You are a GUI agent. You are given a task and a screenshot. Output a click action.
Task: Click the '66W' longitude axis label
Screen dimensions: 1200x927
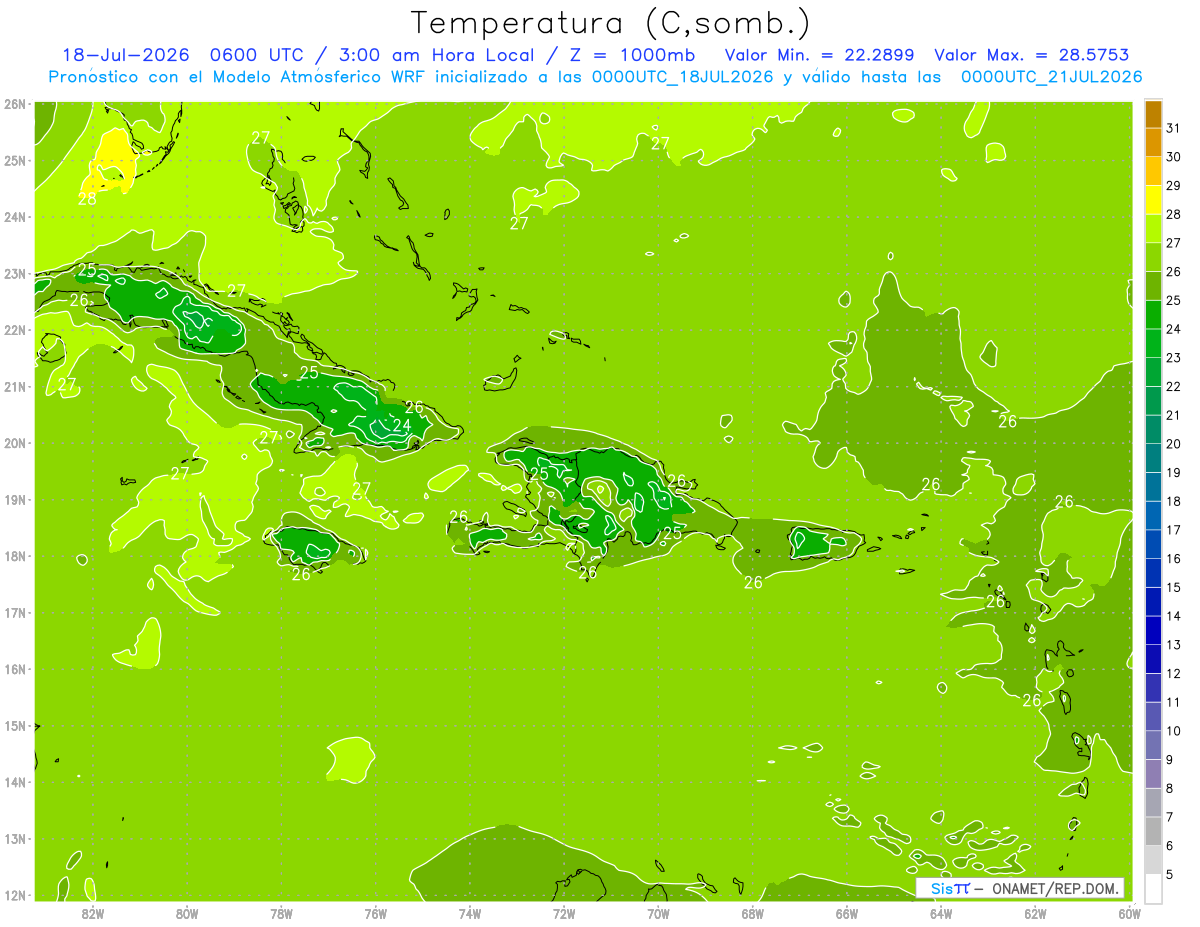(x=846, y=913)
